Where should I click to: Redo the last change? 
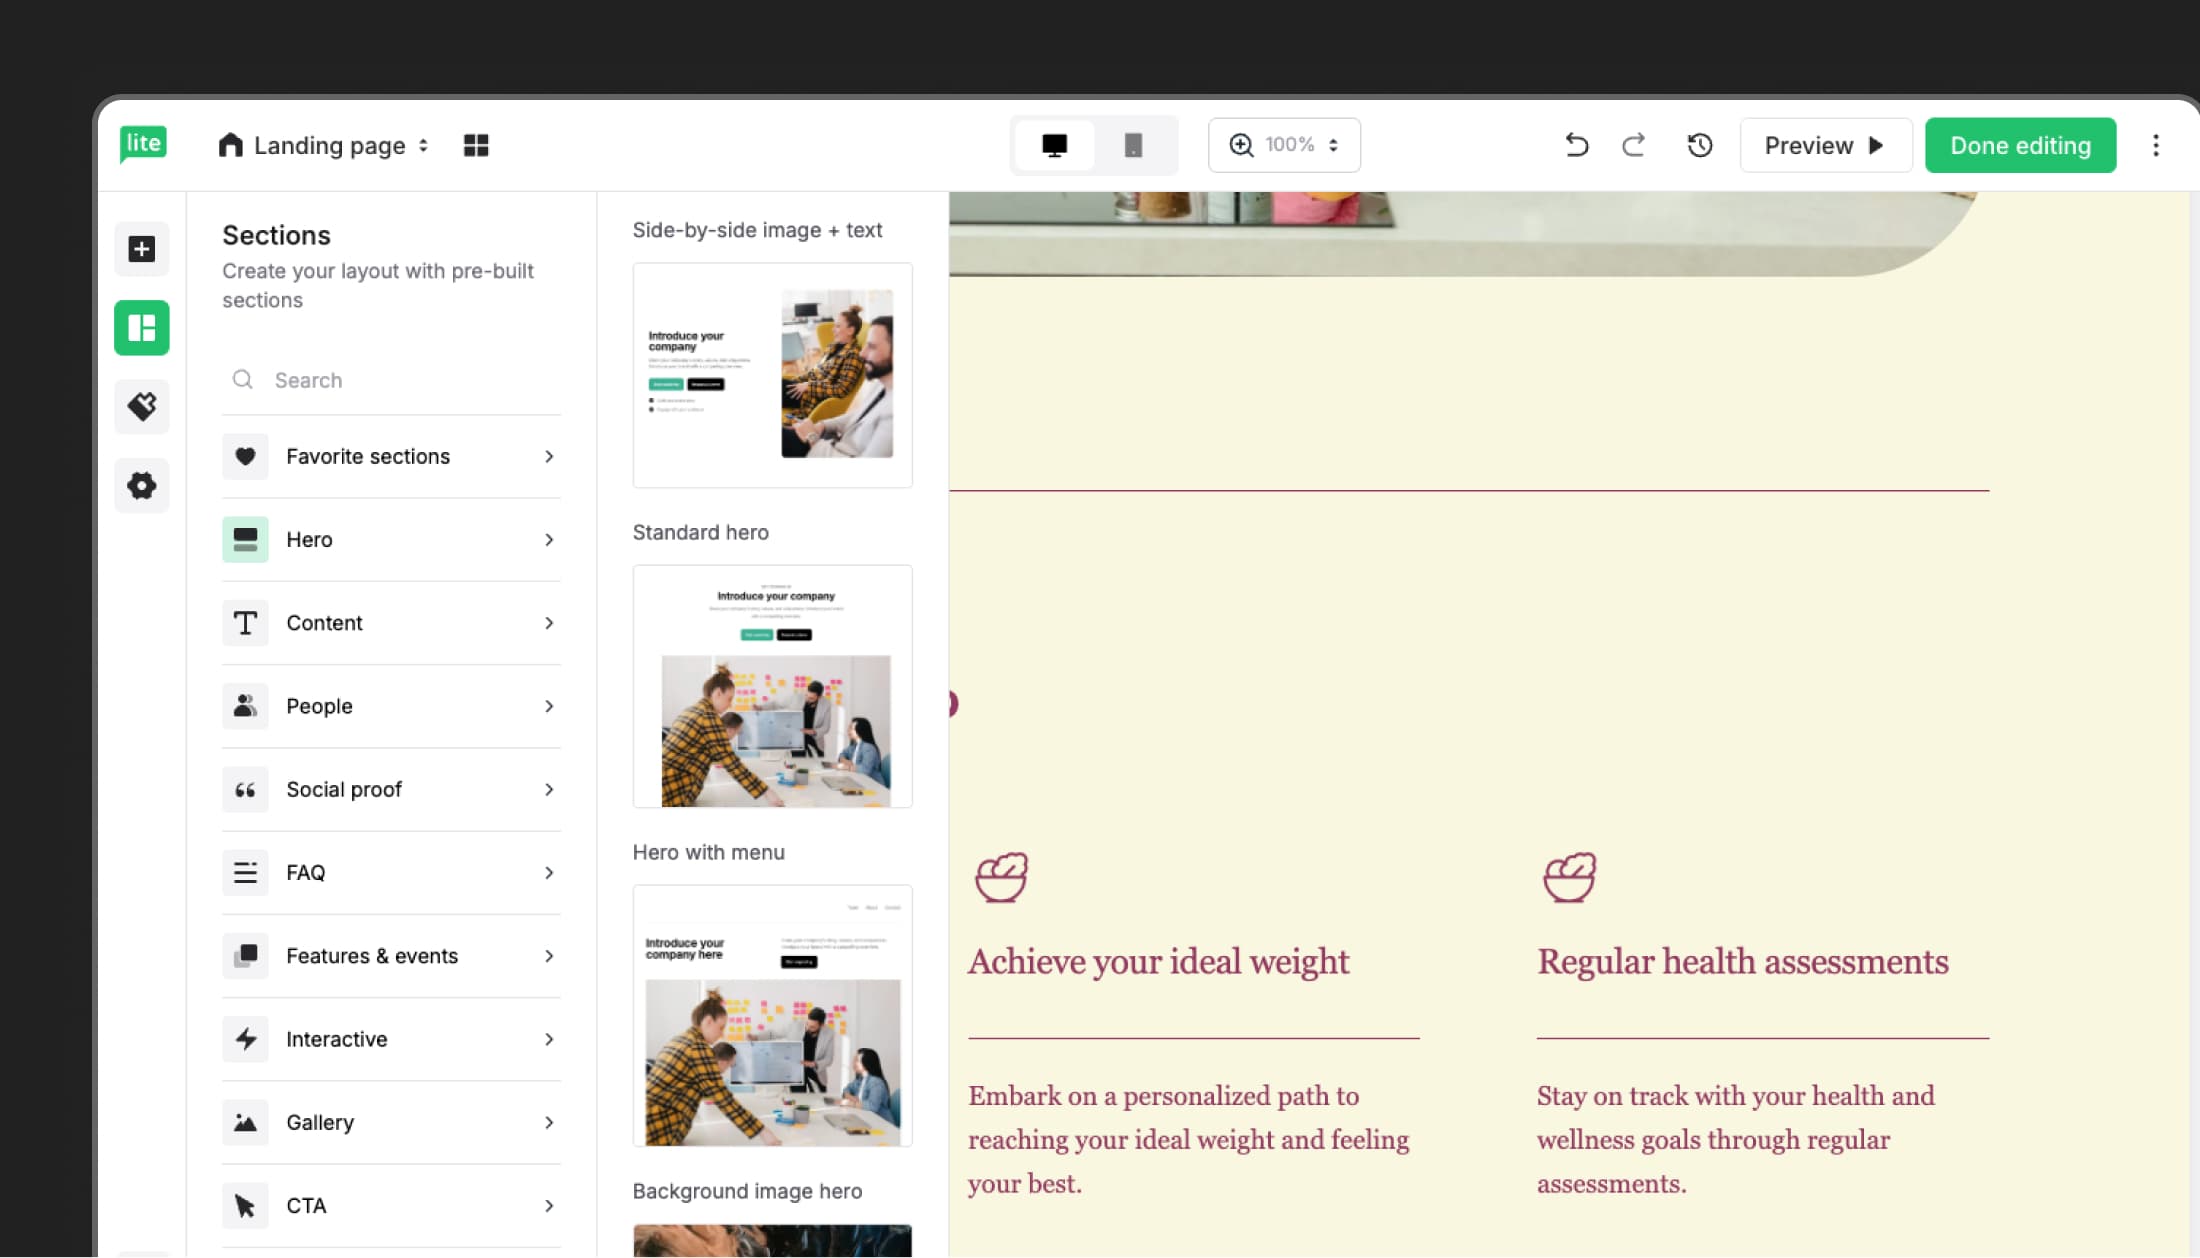(x=1634, y=145)
